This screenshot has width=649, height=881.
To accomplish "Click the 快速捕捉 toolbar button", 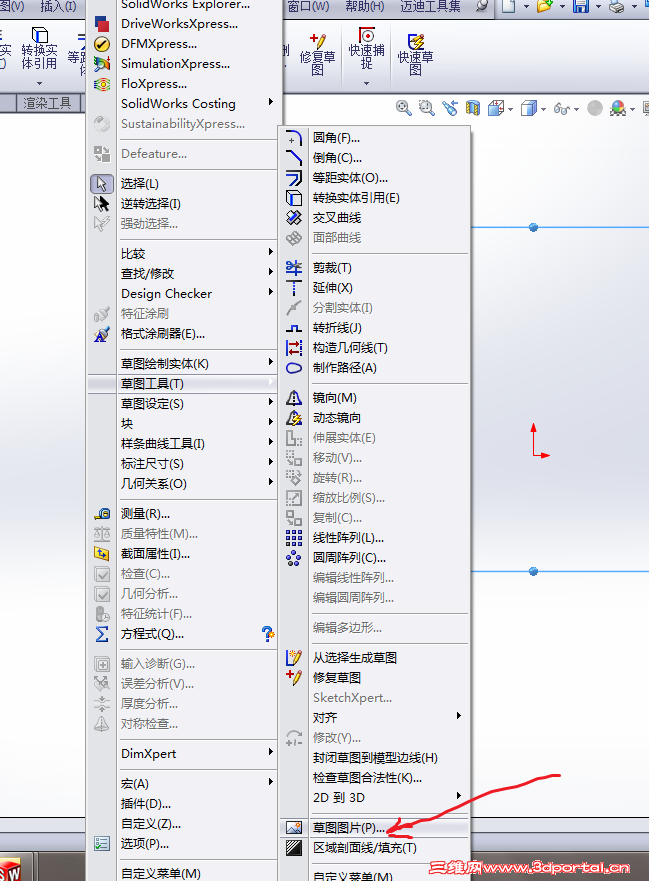I will 366,48.
